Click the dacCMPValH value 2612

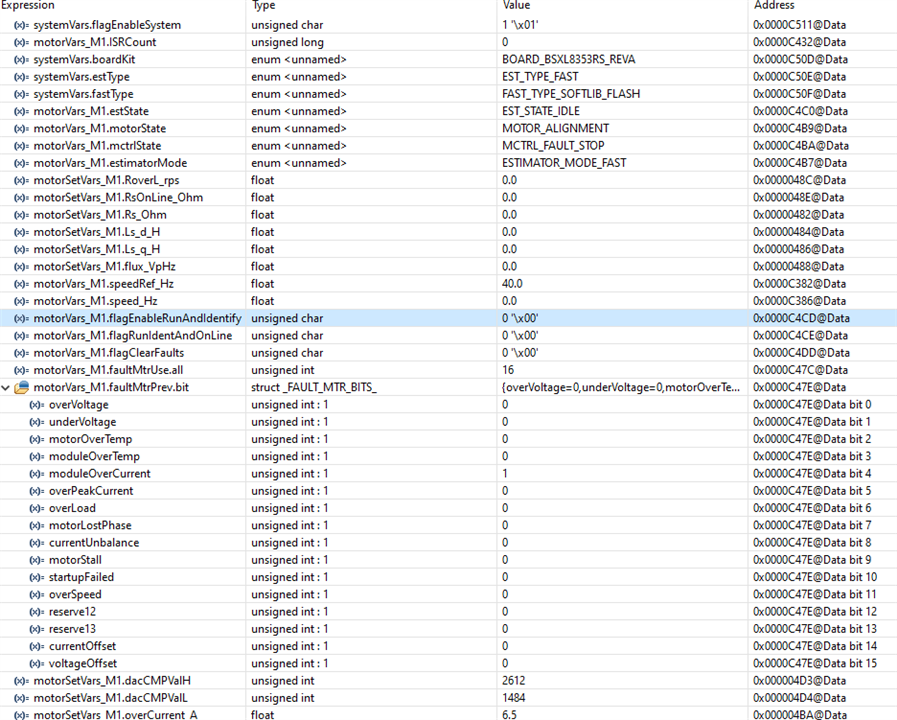coord(514,681)
